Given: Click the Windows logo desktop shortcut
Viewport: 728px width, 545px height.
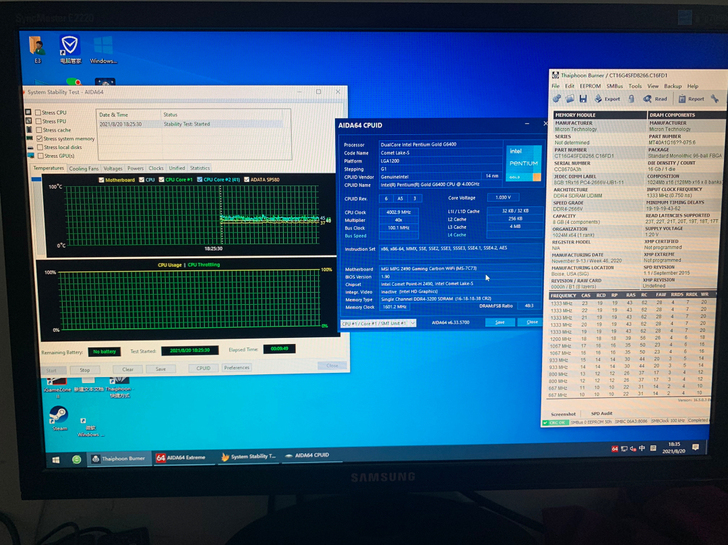Looking at the screenshot, I should point(103,50).
